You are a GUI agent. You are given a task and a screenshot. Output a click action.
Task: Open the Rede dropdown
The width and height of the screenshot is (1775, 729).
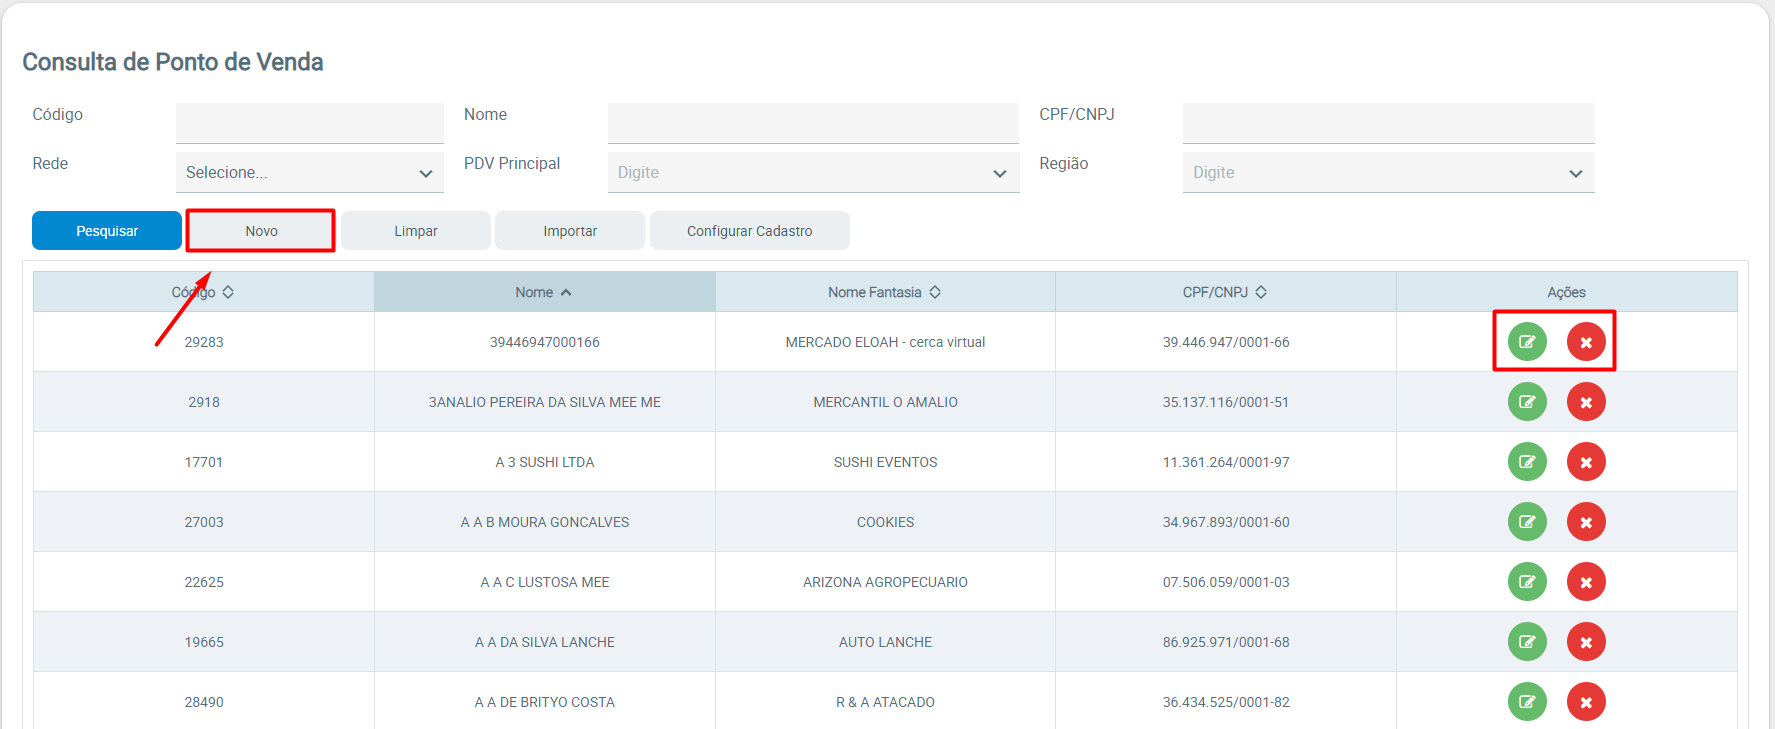pyautogui.click(x=309, y=173)
